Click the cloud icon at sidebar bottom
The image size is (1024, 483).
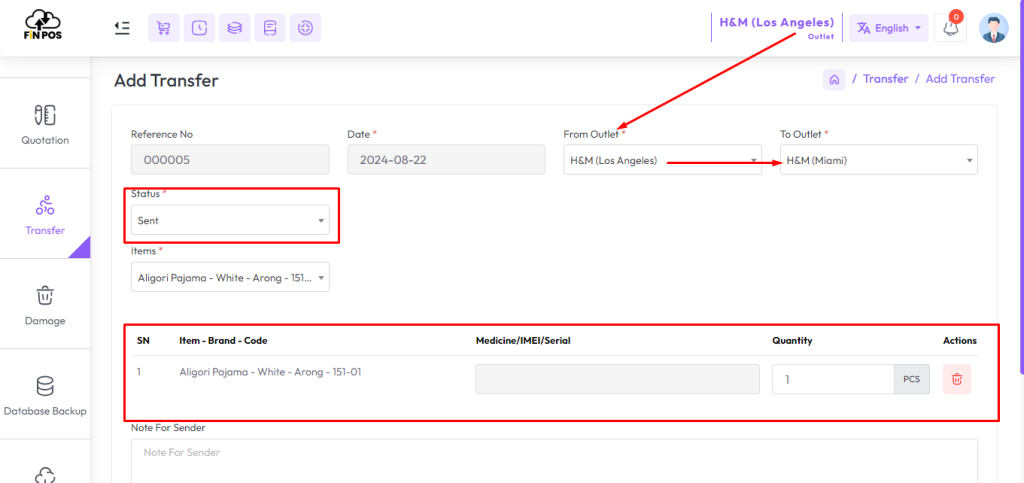click(x=45, y=474)
